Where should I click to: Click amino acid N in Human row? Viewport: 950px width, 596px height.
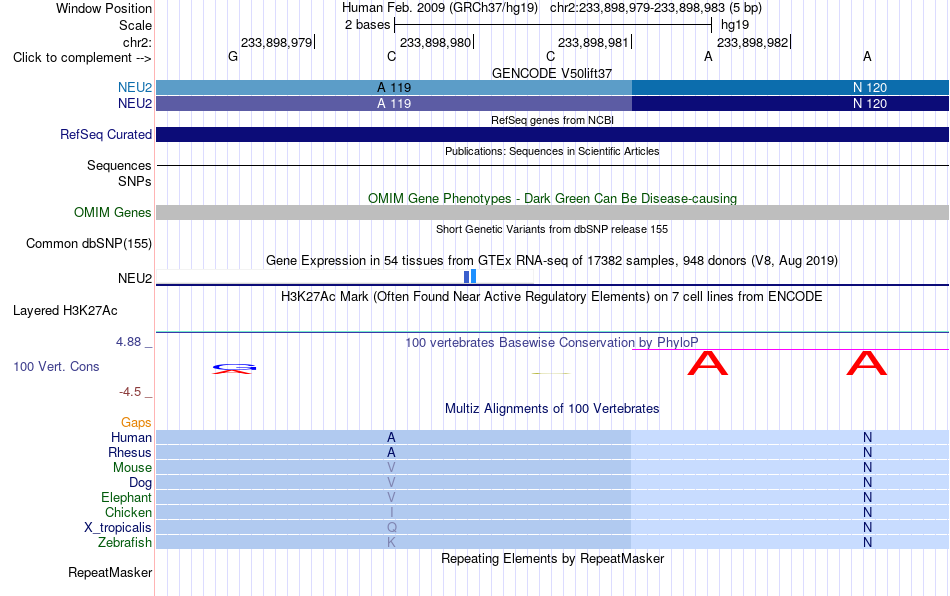868,437
